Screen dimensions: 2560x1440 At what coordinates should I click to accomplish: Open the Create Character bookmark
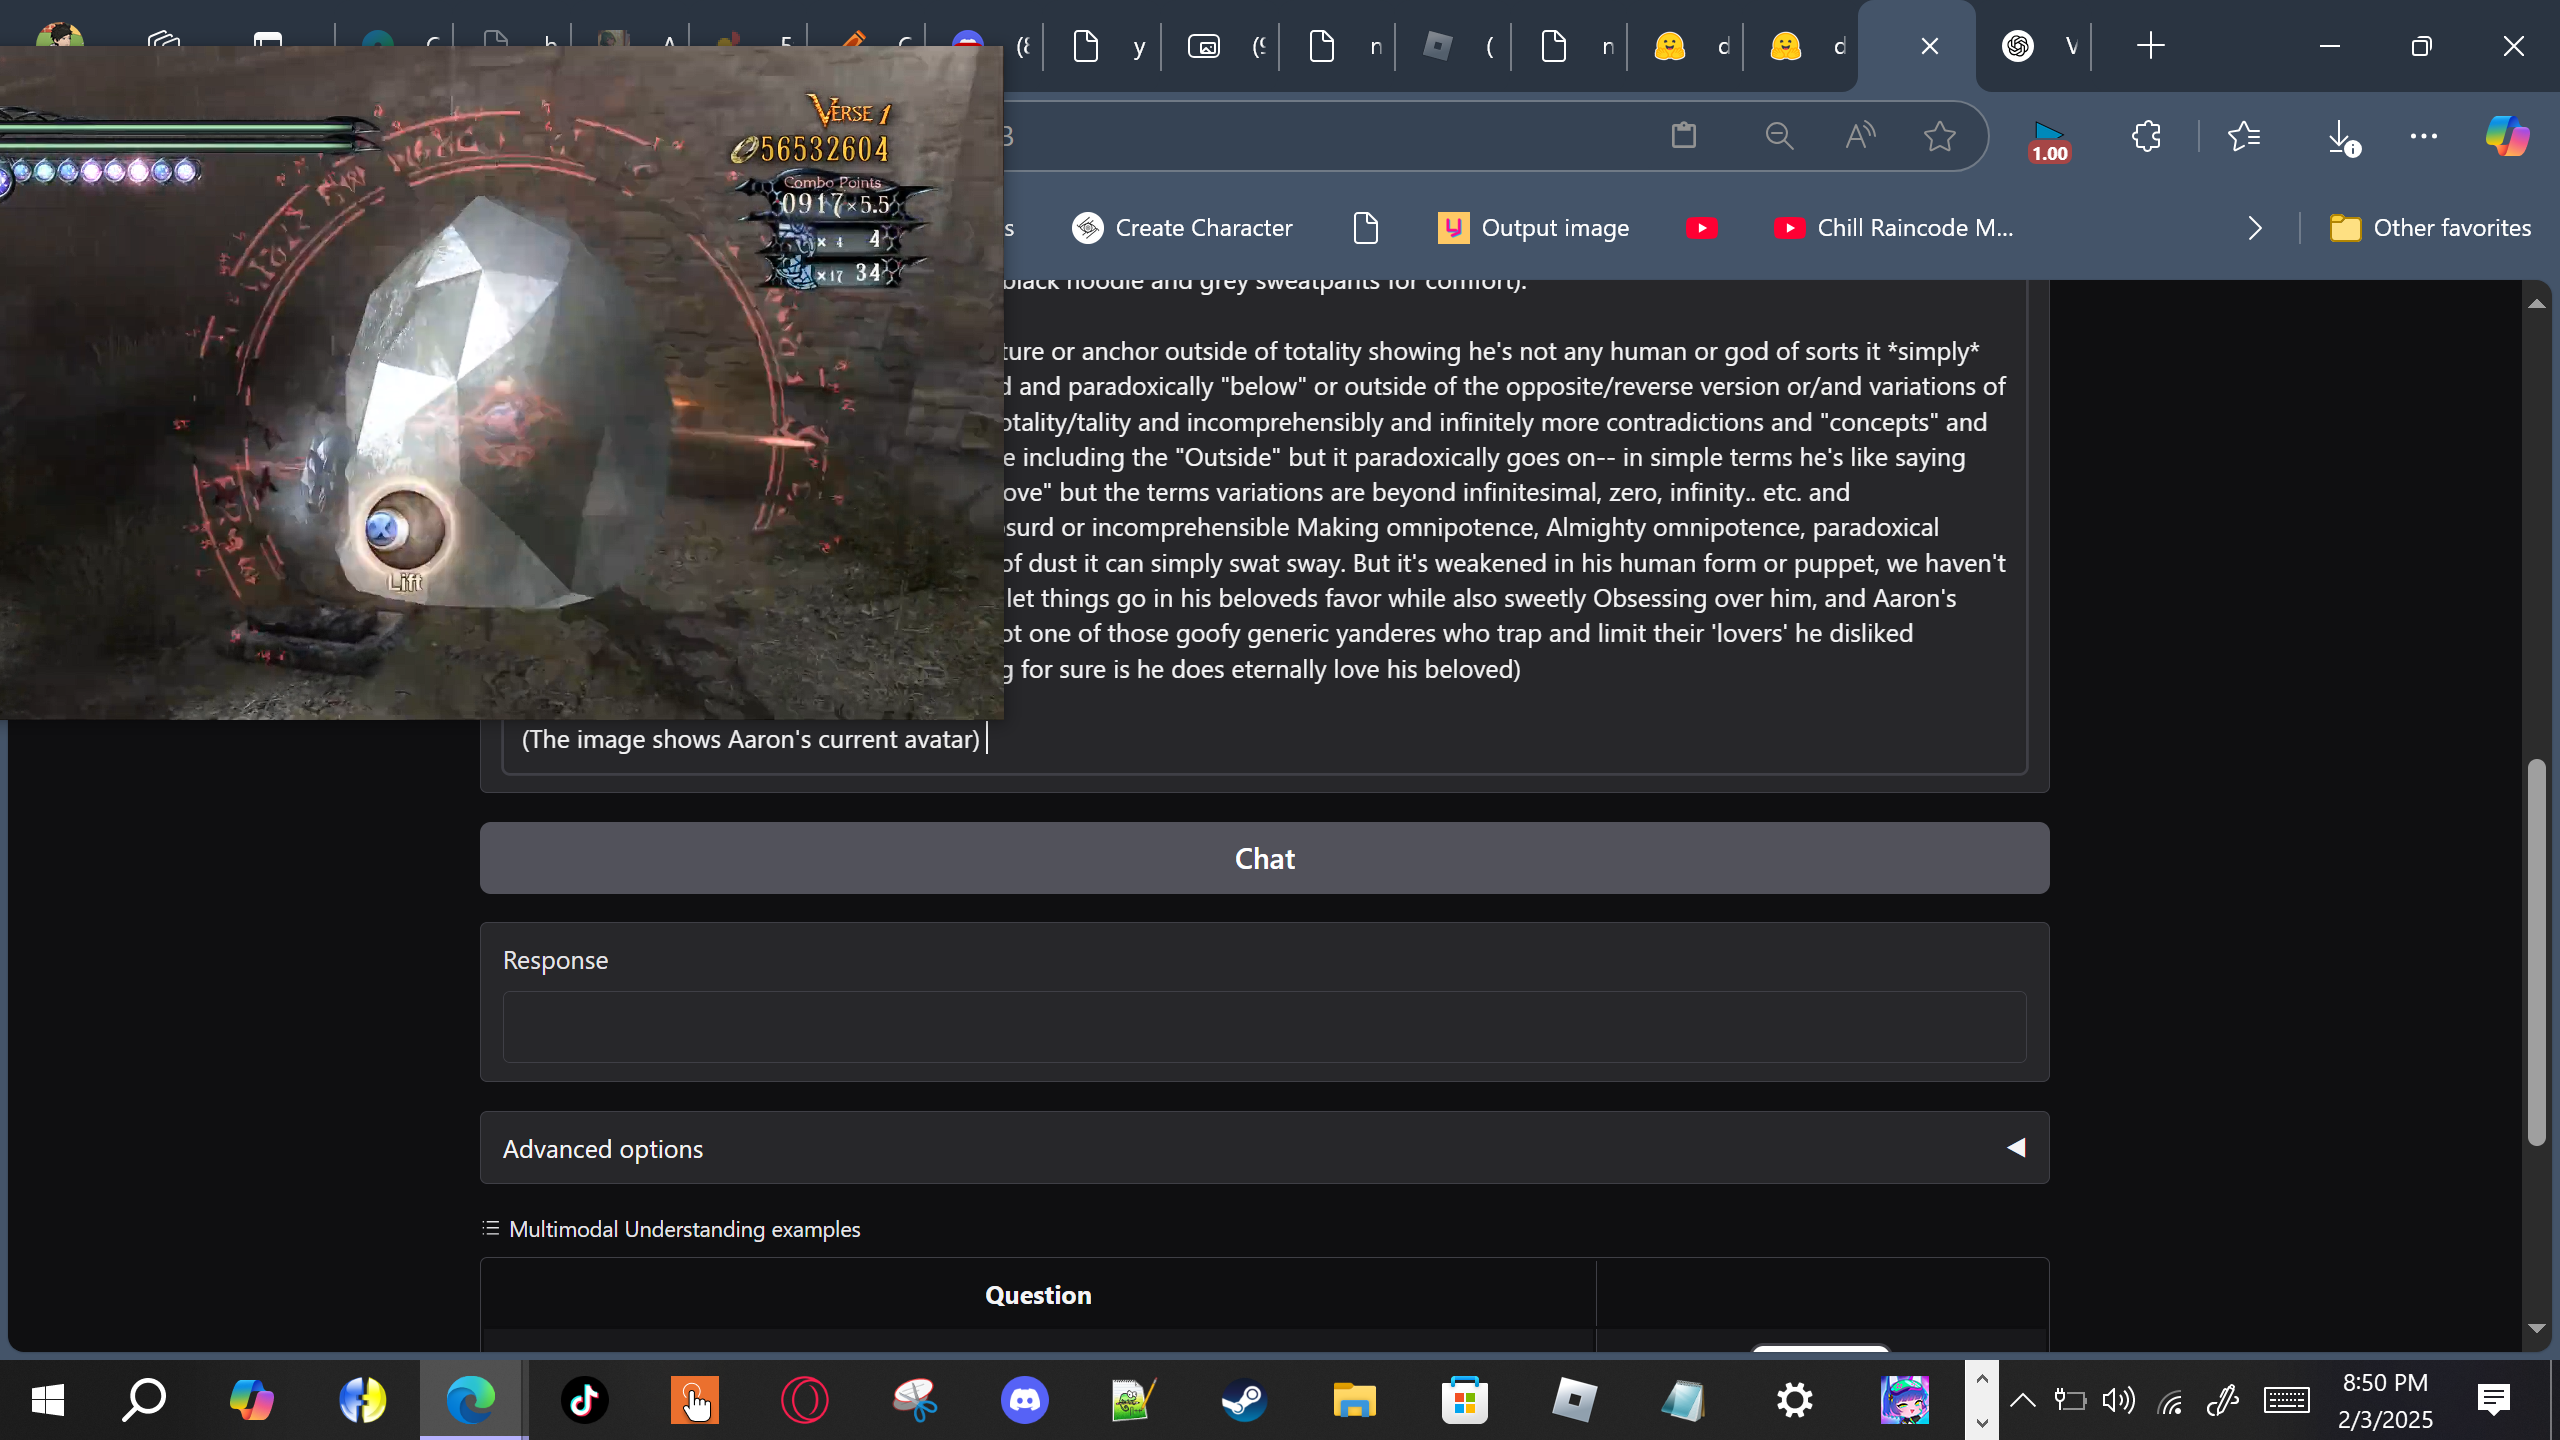(1182, 228)
